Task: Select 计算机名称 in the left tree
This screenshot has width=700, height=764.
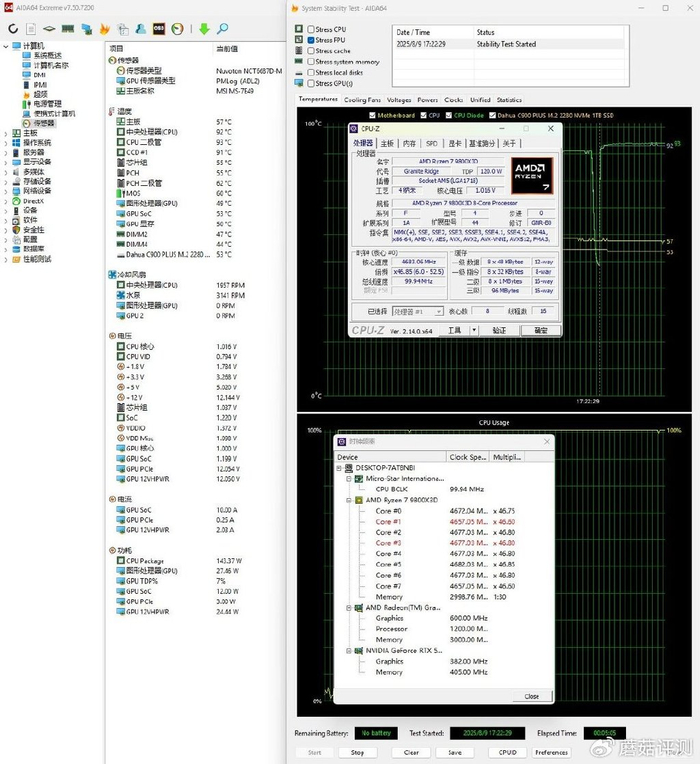Action: click(51, 65)
